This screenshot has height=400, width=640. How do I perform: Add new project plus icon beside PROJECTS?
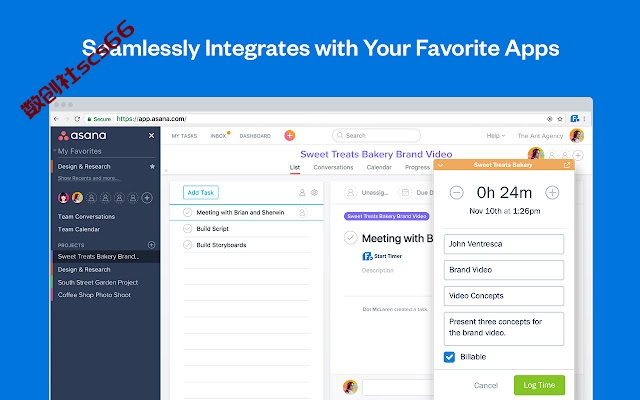point(151,245)
